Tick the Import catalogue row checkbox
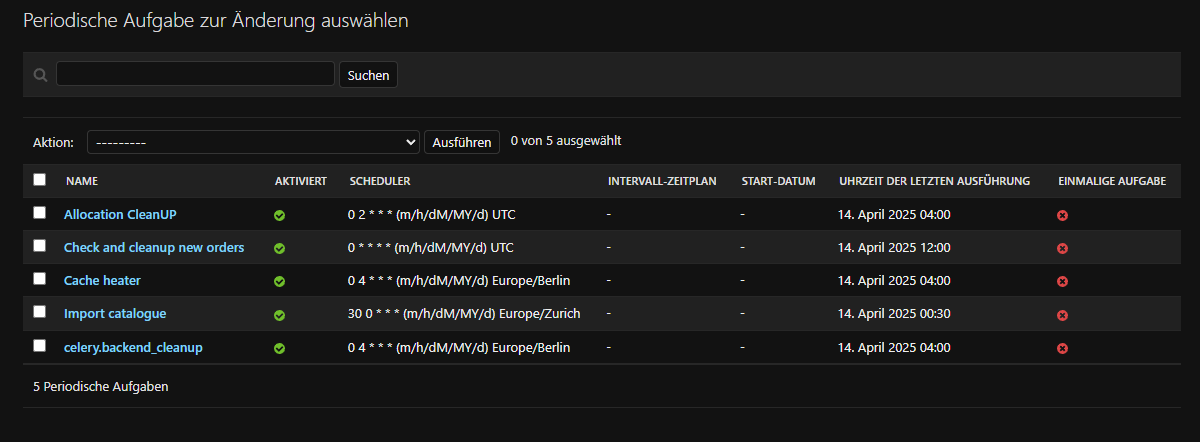Screen dimensions: 1200x442 [x=40, y=312]
